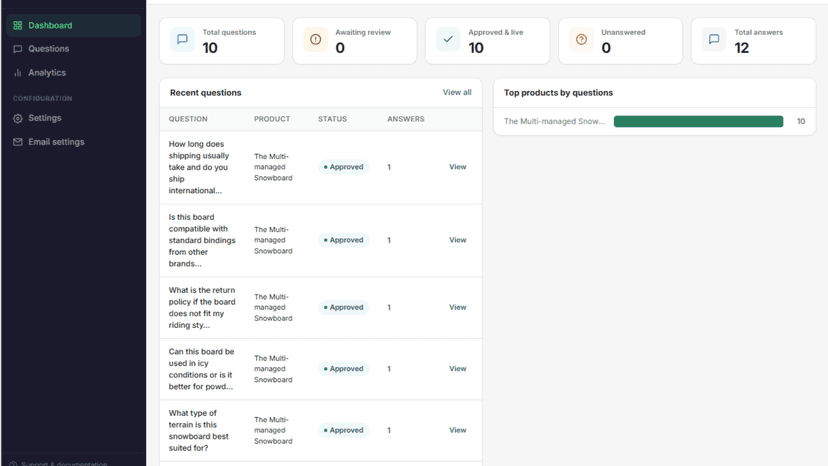Click the Multi-managed Snowboard green progress bar

(698, 122)
